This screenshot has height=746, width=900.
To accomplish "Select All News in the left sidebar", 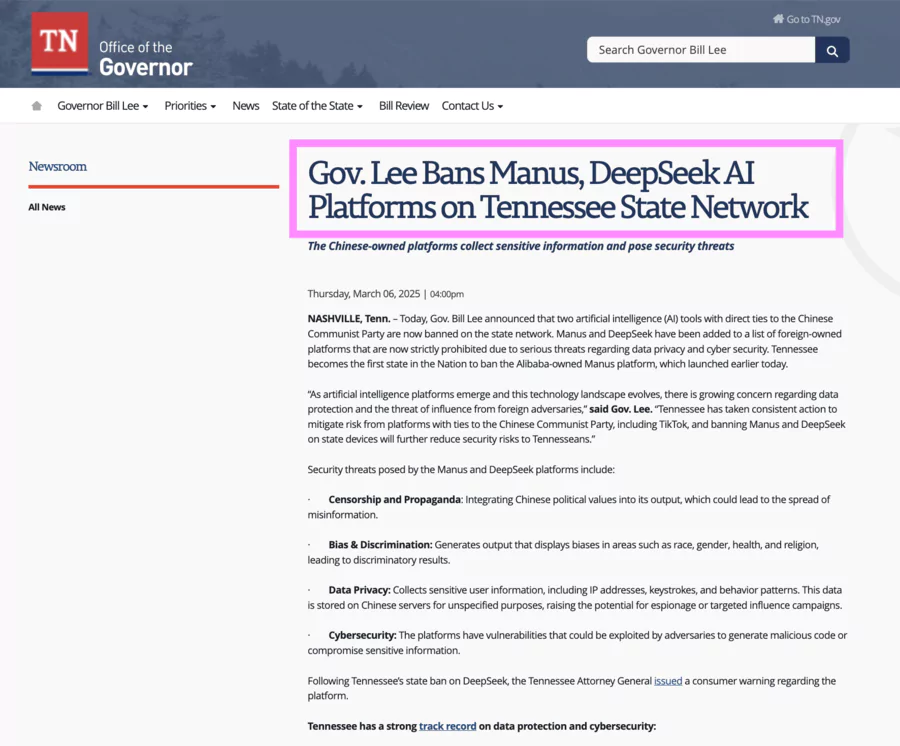I will click(x=47, y=207).
